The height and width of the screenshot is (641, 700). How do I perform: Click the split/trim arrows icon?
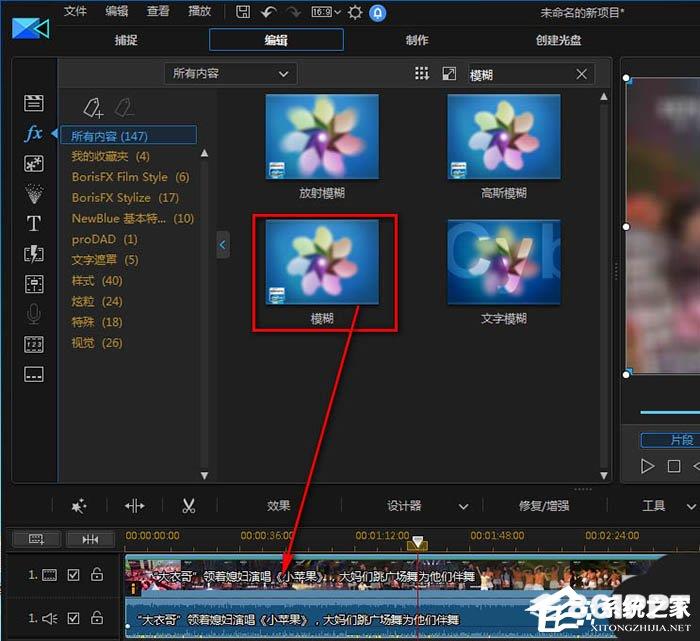(134, 506)
